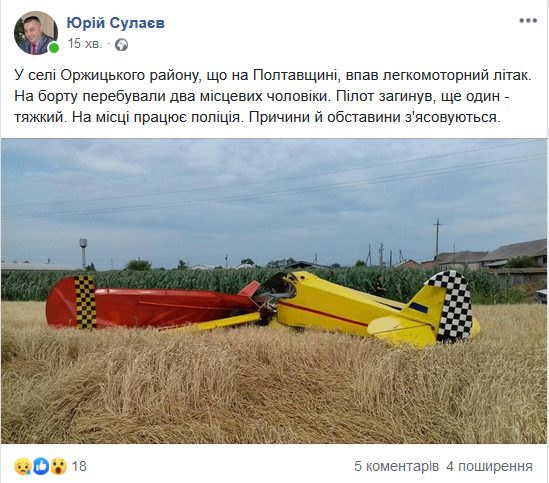Click the word Полтавщині in post text
This screenshot has width=549, height=483.
[x=295, y=75]
